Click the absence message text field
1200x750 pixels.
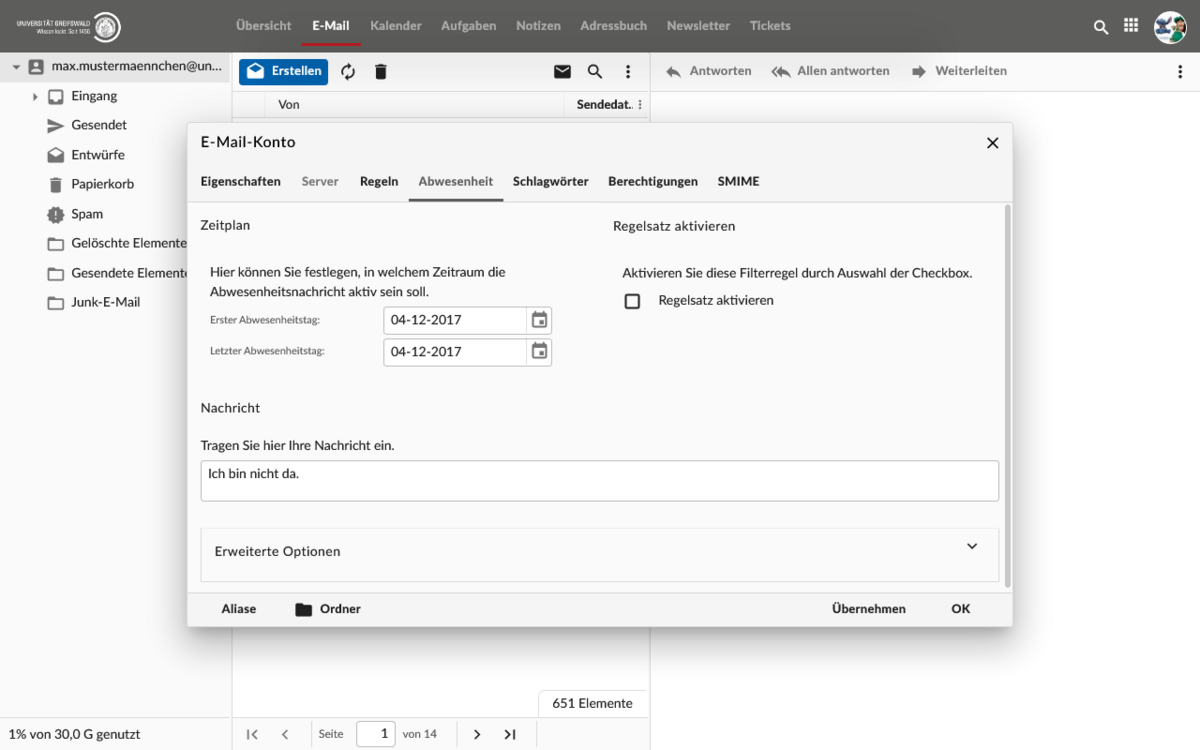pyautogui.click(x=599, y=481)
